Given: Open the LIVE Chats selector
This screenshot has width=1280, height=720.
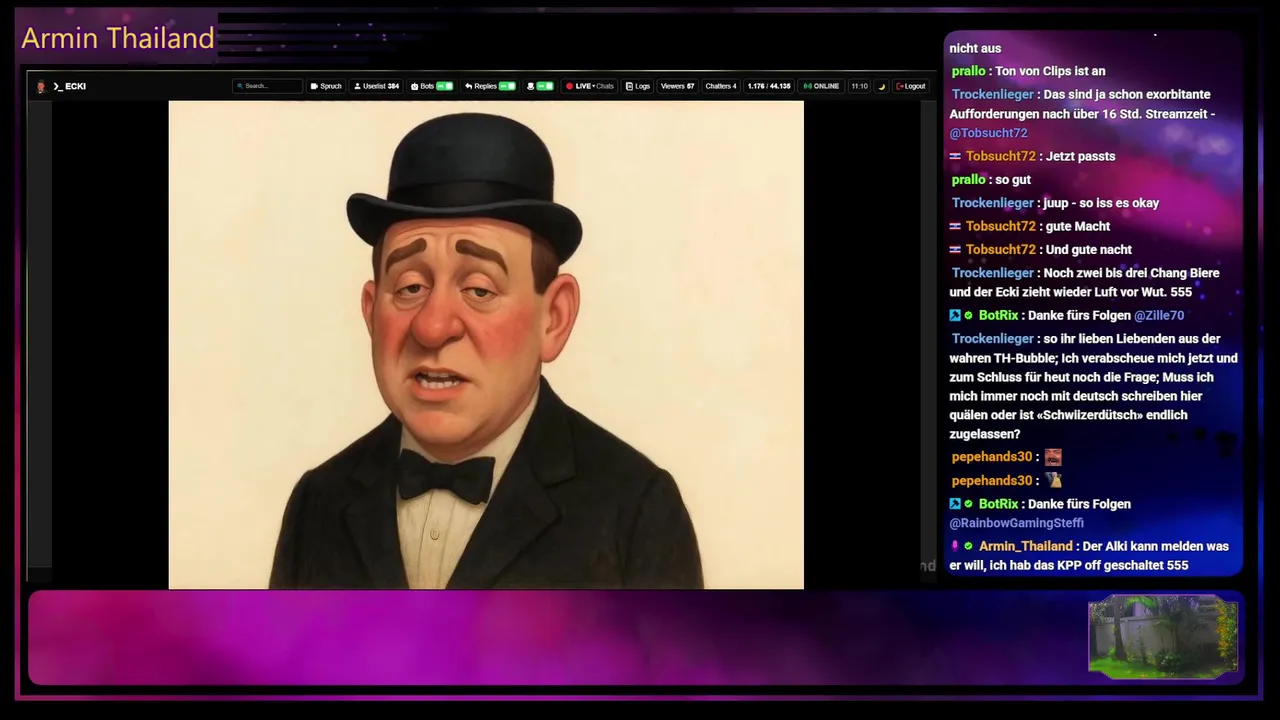Looking at the screenshot, I should pyautogui.click(x=590, y=86).
